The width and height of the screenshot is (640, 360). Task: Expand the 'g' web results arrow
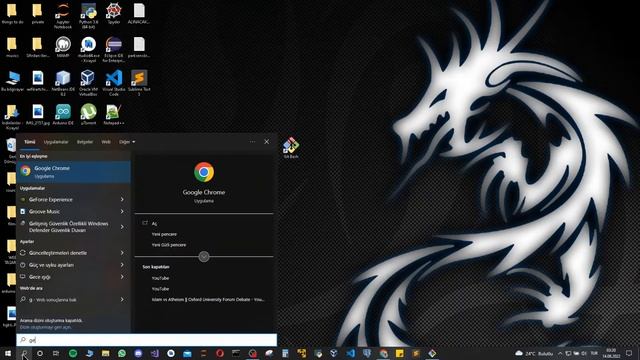click(122, 300)
